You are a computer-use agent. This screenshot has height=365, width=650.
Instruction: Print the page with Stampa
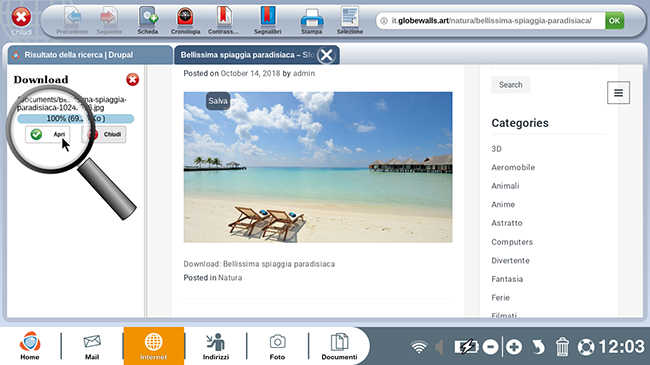[x=312, y=20]
